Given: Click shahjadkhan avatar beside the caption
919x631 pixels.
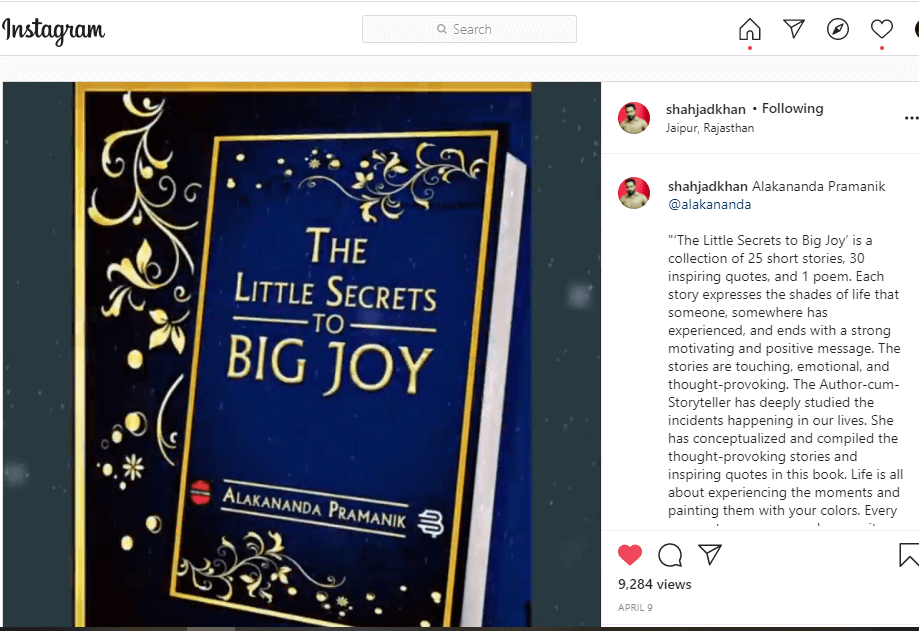Looking at the screenshot, I should point(634,193).
